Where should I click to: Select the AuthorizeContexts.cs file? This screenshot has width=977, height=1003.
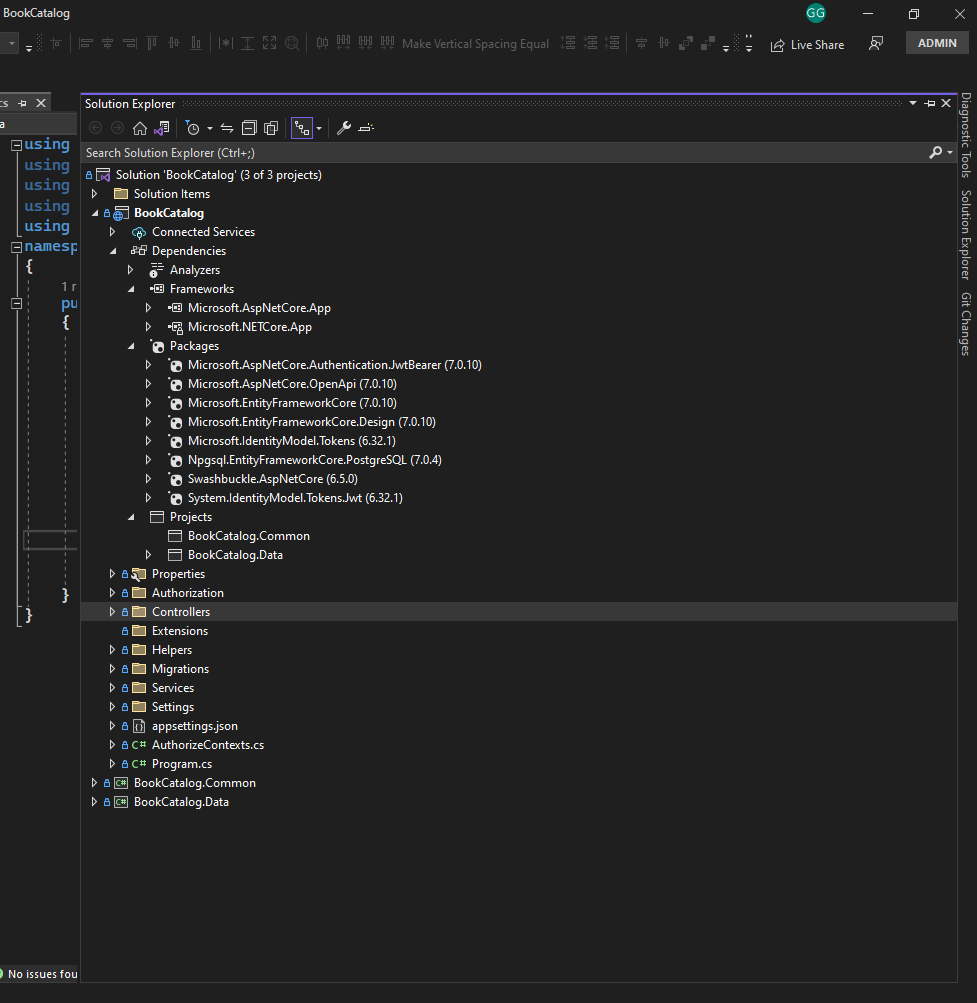tap(208, 745)
